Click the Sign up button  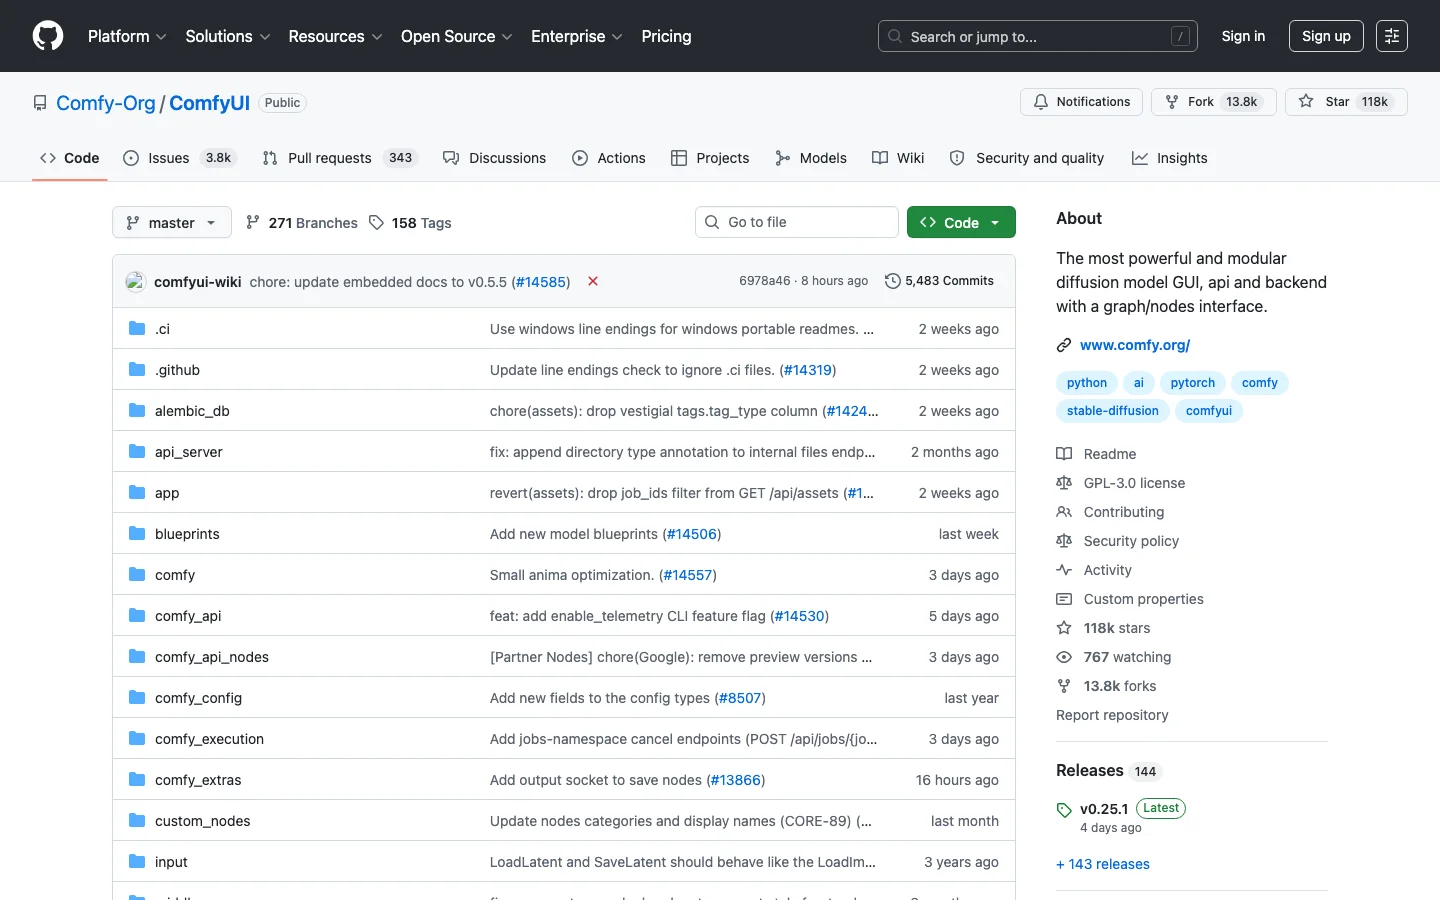(1326, 36)
